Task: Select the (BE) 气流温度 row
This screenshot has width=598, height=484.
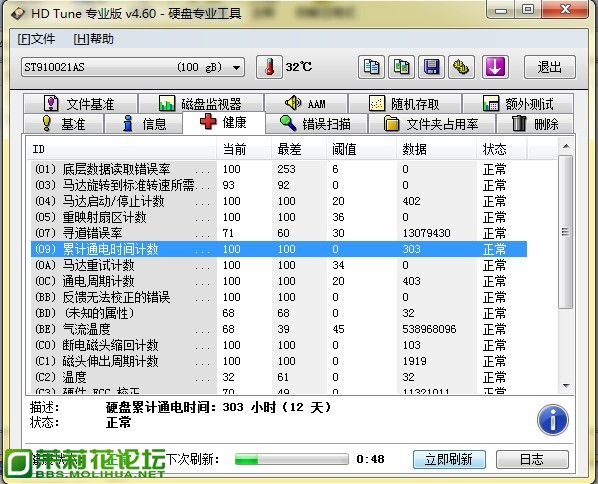Action: (x=278, y=329)
